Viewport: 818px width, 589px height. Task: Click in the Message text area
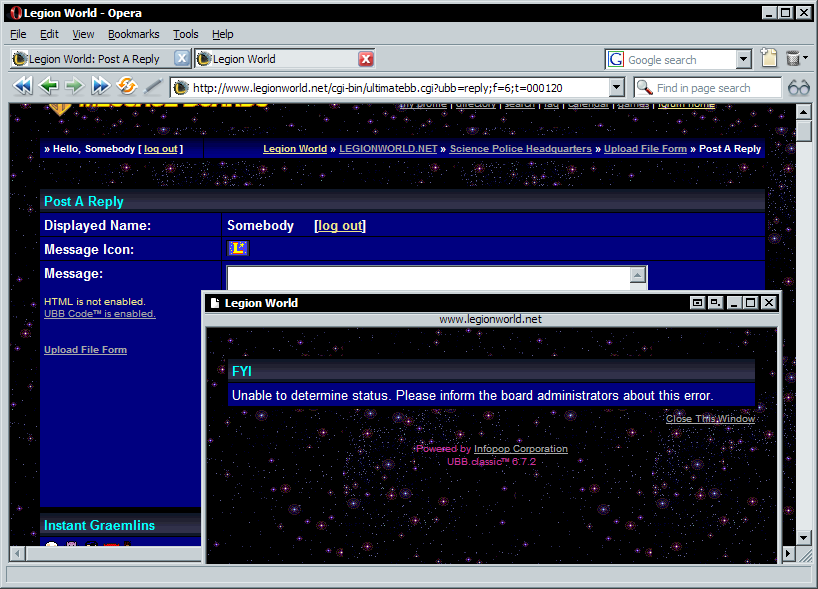(x=428, y=279)
